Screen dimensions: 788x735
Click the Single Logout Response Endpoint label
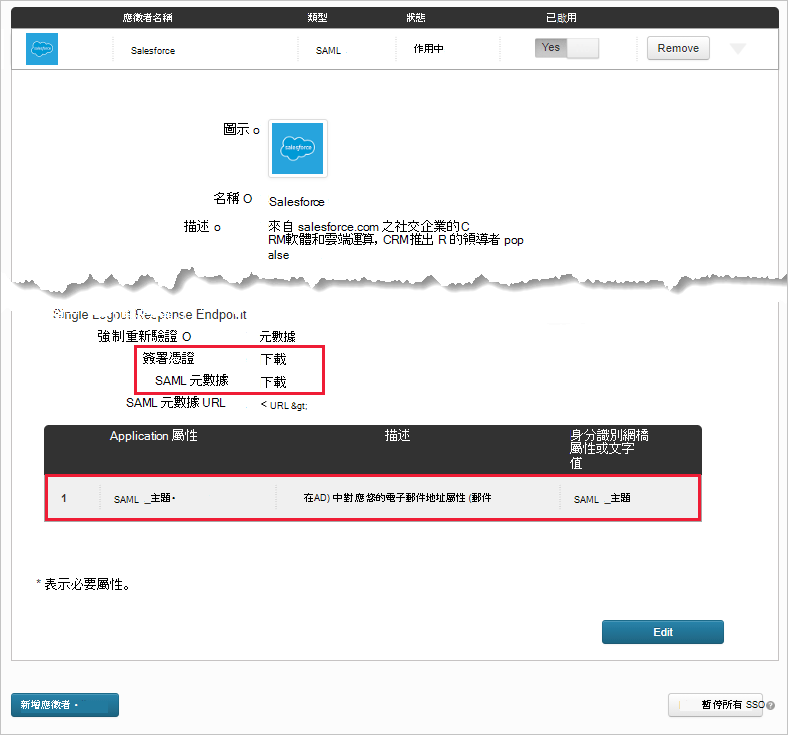[150, 314]
